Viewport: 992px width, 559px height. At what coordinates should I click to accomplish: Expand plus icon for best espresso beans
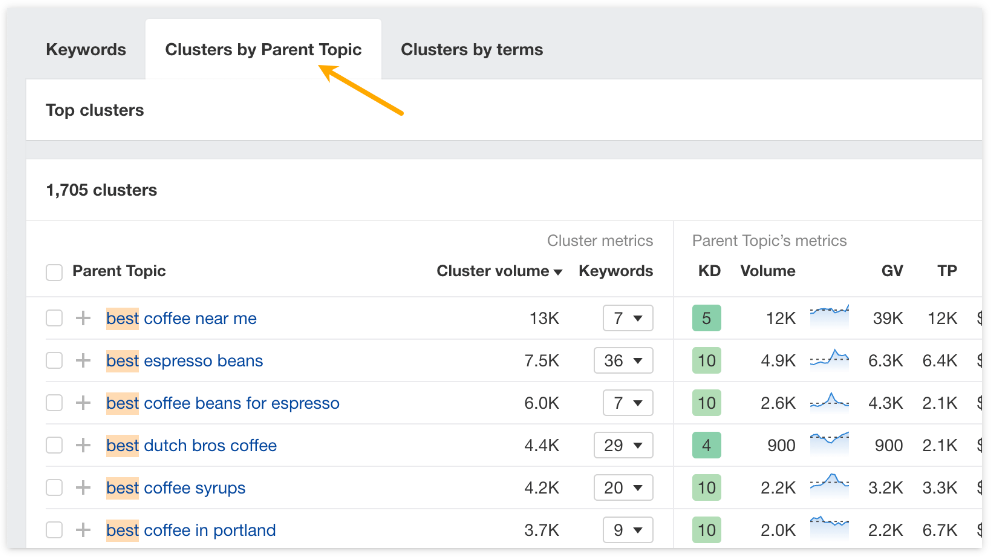(x=83, y=361)
